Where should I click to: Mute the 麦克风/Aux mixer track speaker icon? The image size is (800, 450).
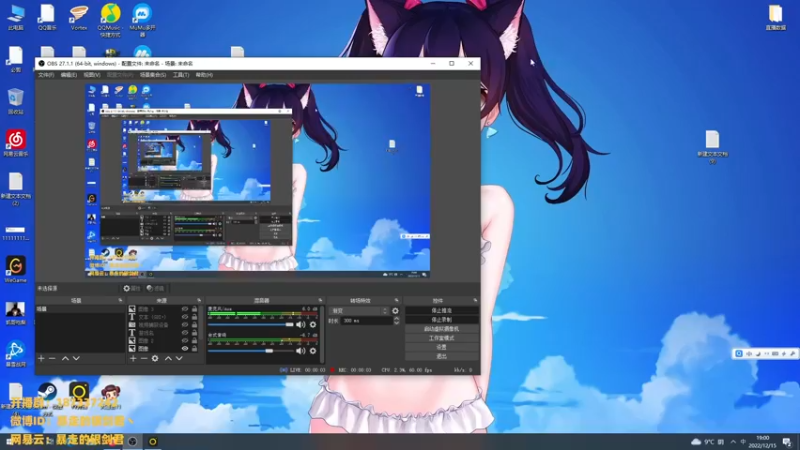point(301,324)
